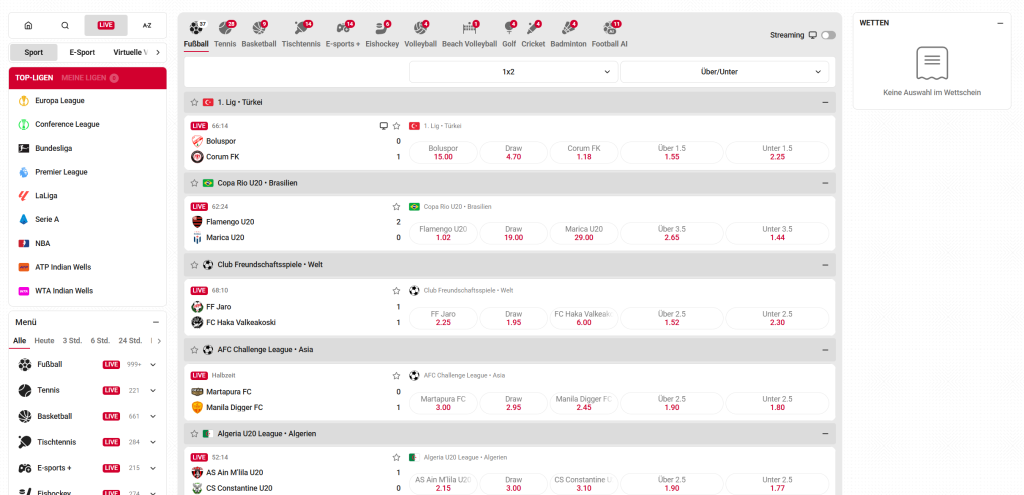The image size is (1024, 495).
Task: Open search with the magnifier icon
Action: 65,25
